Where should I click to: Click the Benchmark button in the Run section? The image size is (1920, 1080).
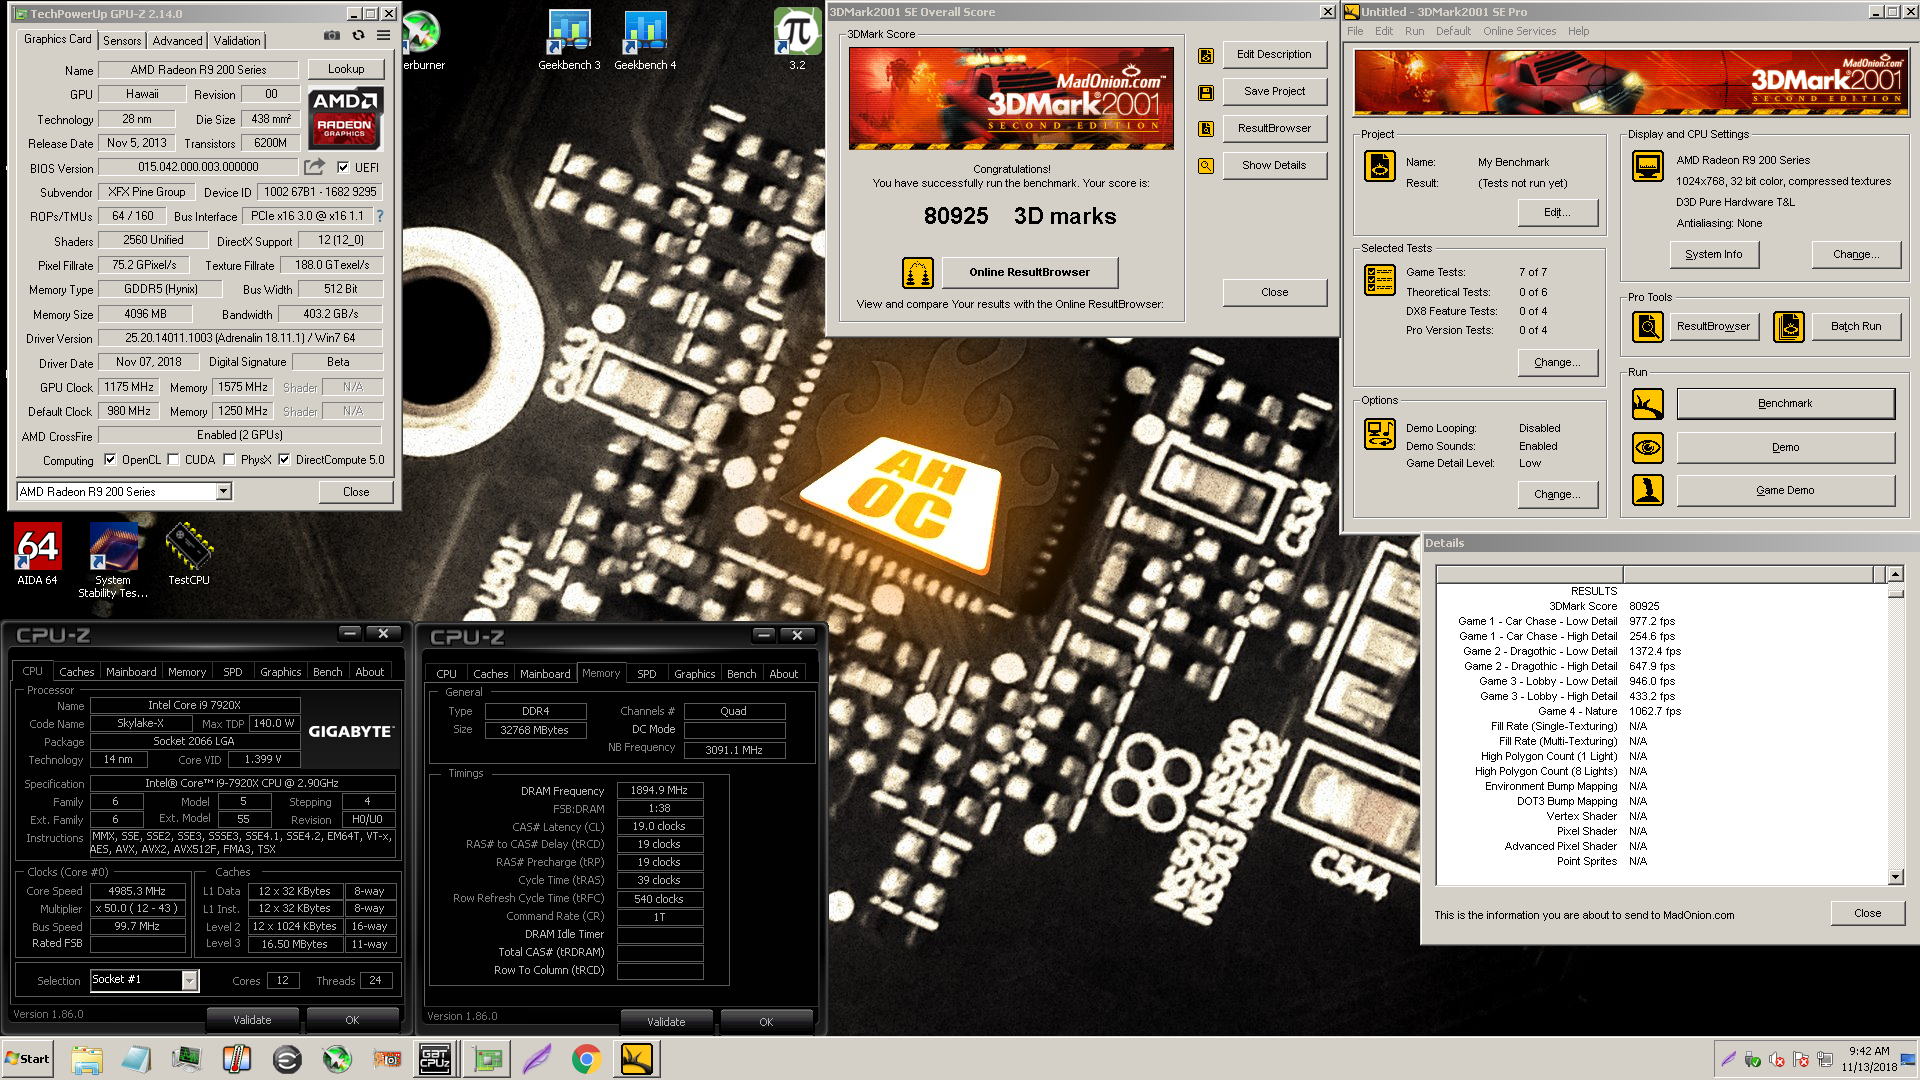[1785, 403]
